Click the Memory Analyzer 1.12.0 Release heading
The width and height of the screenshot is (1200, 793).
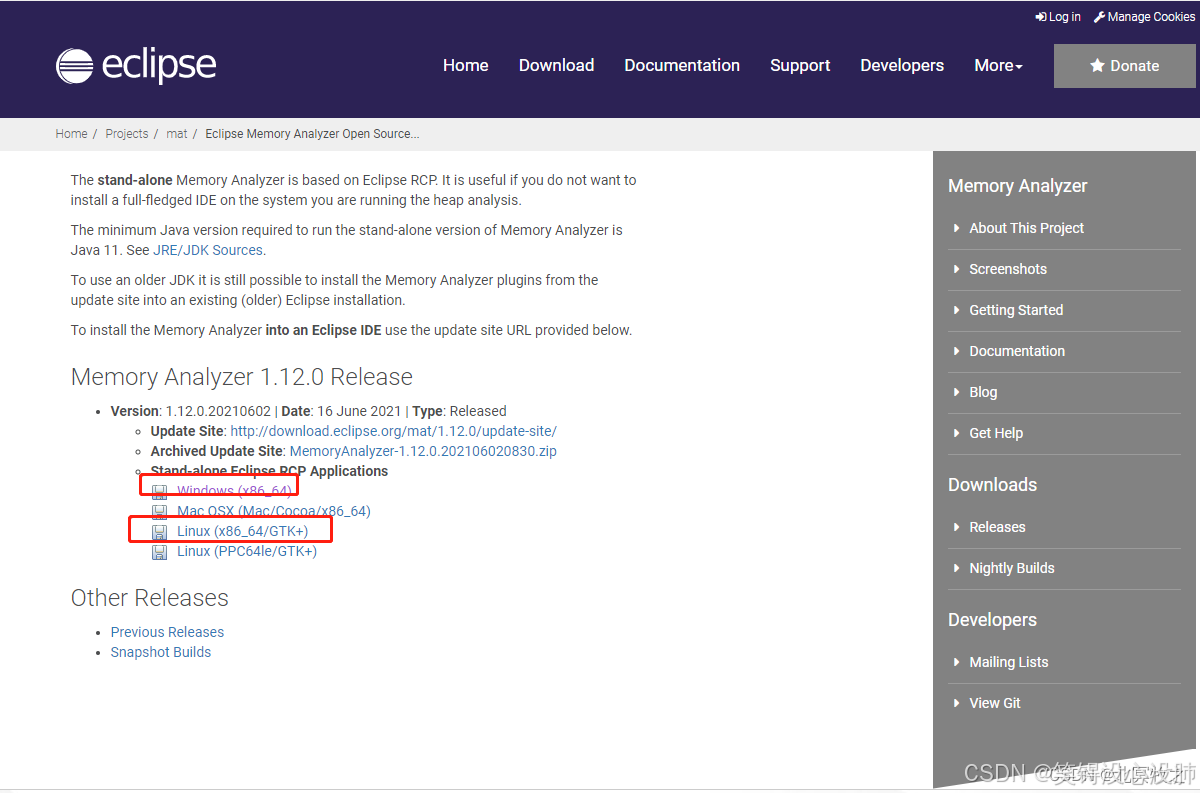pos(242,377)
